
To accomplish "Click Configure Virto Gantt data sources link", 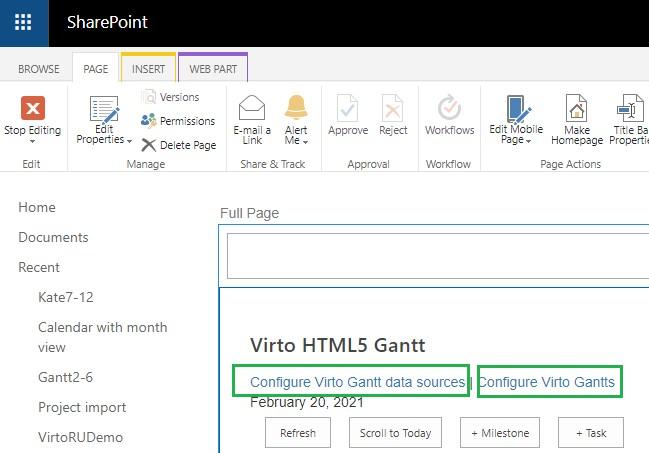I will pyautogui.click(x=358, y=382).
